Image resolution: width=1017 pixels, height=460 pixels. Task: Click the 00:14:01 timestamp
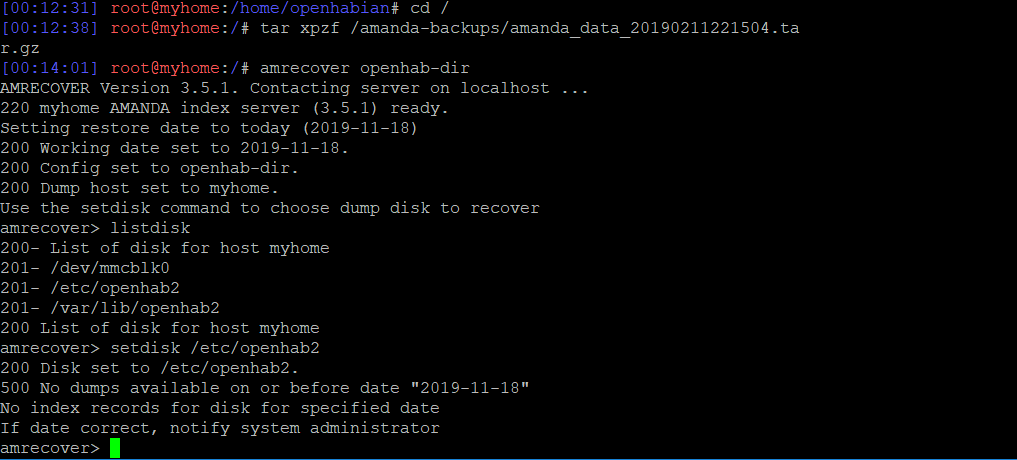click(x=50, y=68)
